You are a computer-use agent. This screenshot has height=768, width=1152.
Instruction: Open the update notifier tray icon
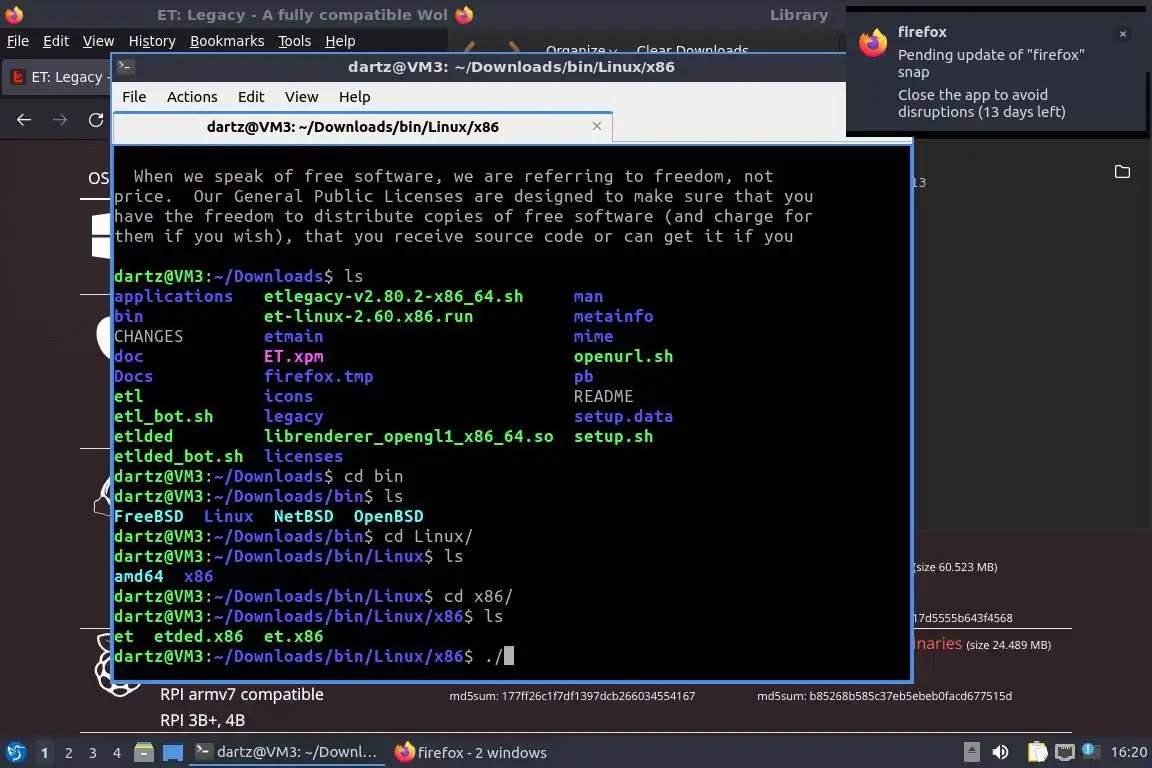[x=1090, y=751]
